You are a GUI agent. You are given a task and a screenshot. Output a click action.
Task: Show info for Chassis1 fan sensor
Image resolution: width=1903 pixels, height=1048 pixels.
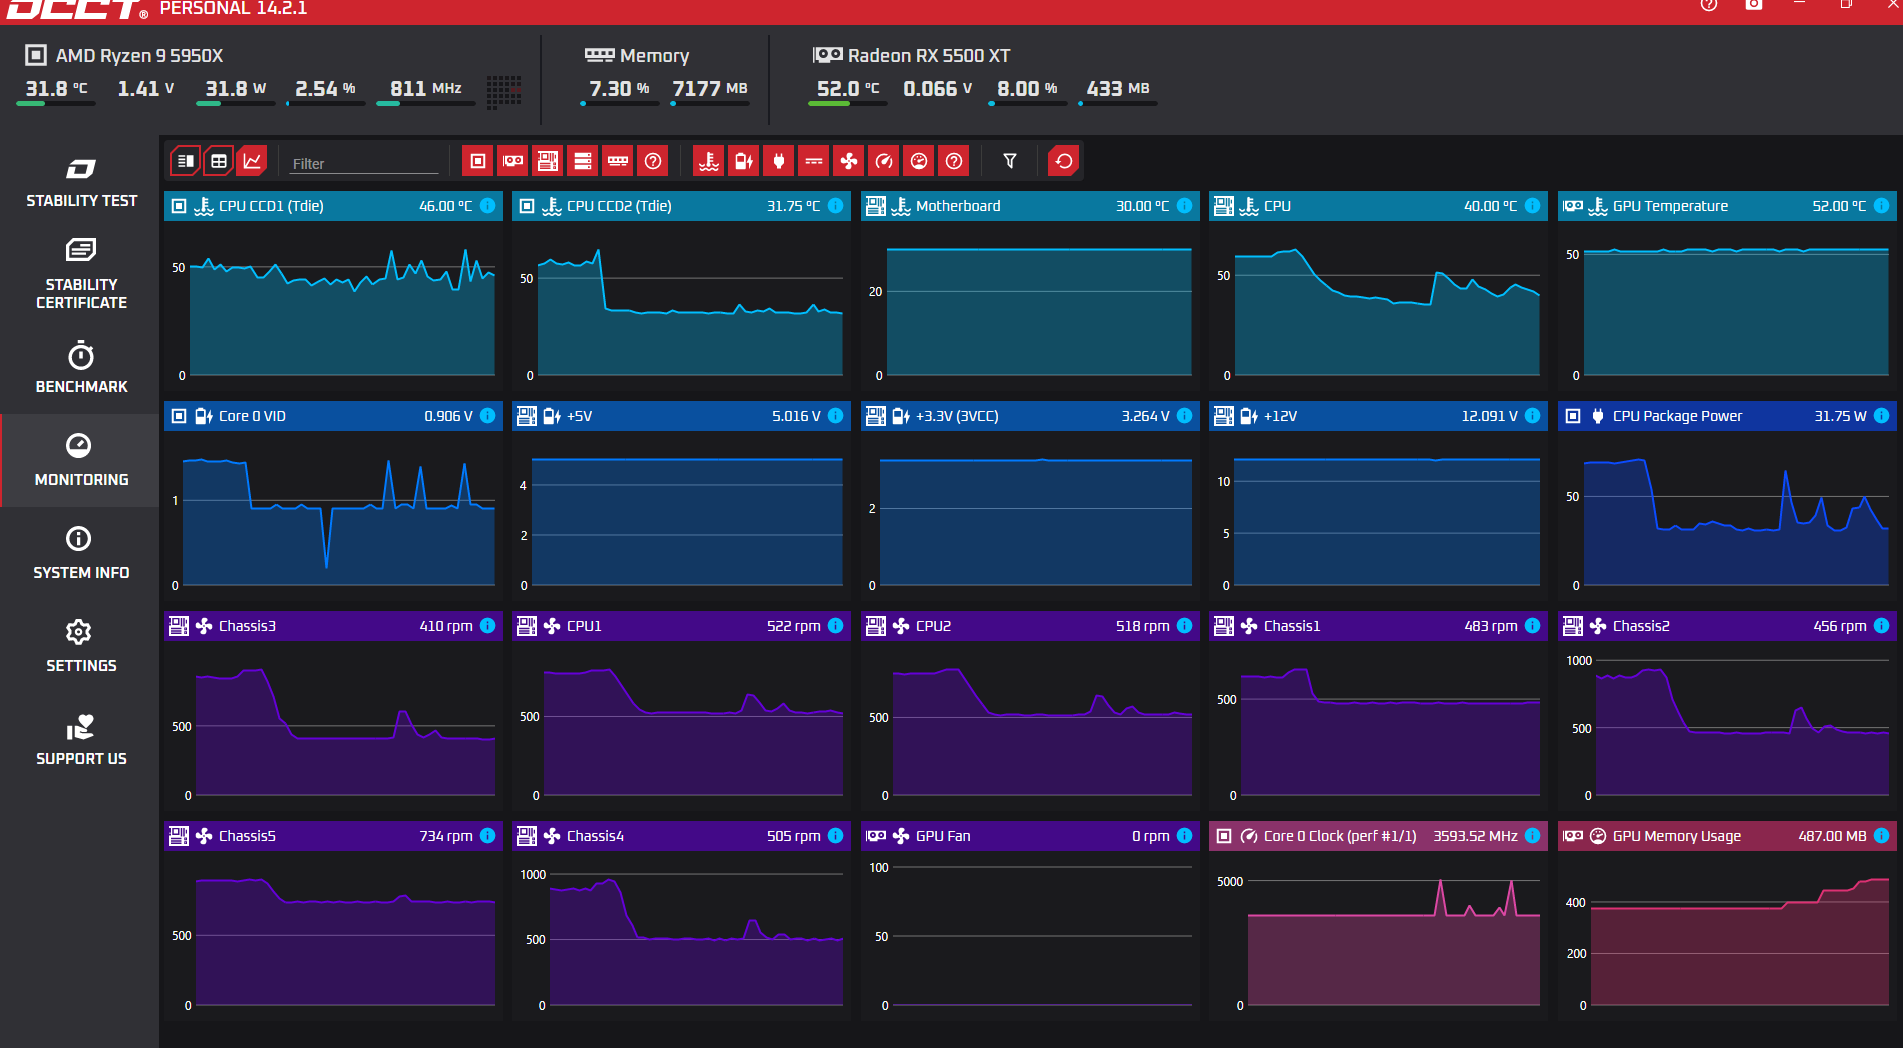tap(1533, 626)
